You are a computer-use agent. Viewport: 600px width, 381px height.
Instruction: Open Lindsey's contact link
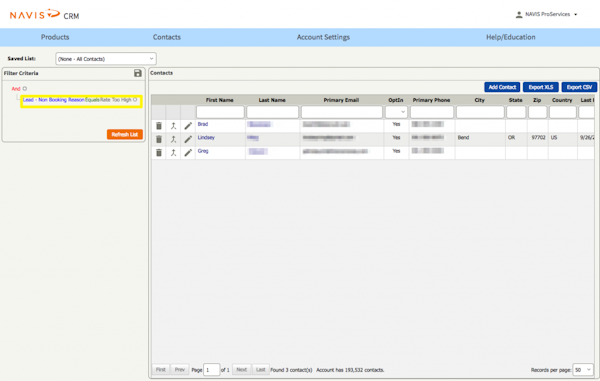[x=206, y=137]
